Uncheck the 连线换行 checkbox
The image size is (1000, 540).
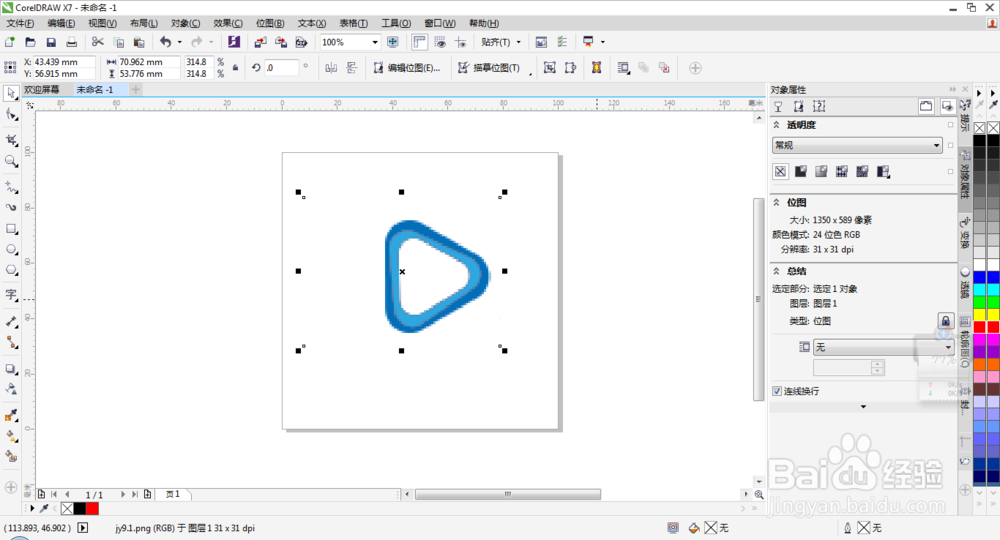pos(777,391)
